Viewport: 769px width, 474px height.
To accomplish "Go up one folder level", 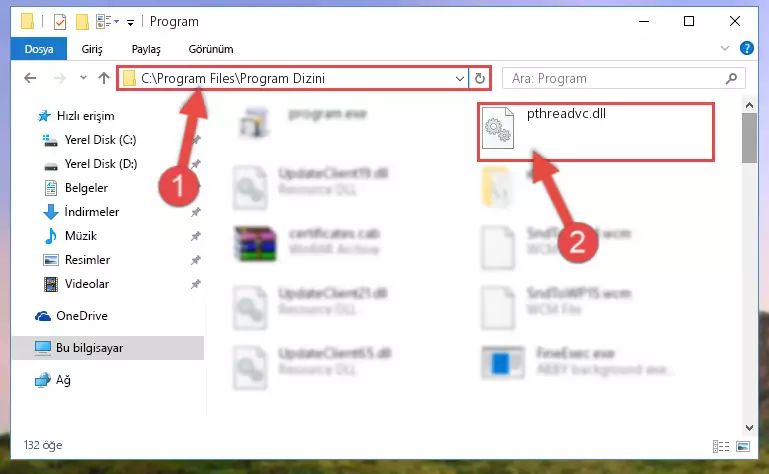I will tap(103, 78).
